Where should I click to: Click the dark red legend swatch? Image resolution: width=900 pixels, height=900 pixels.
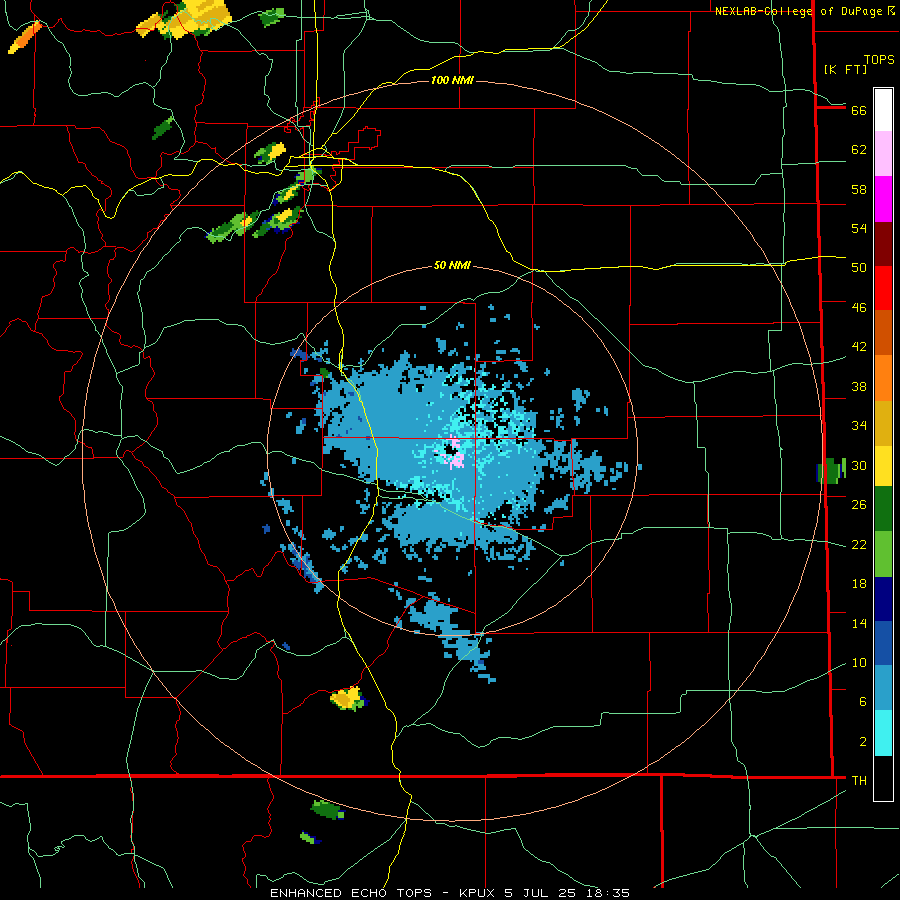click(x=883, y=244)
